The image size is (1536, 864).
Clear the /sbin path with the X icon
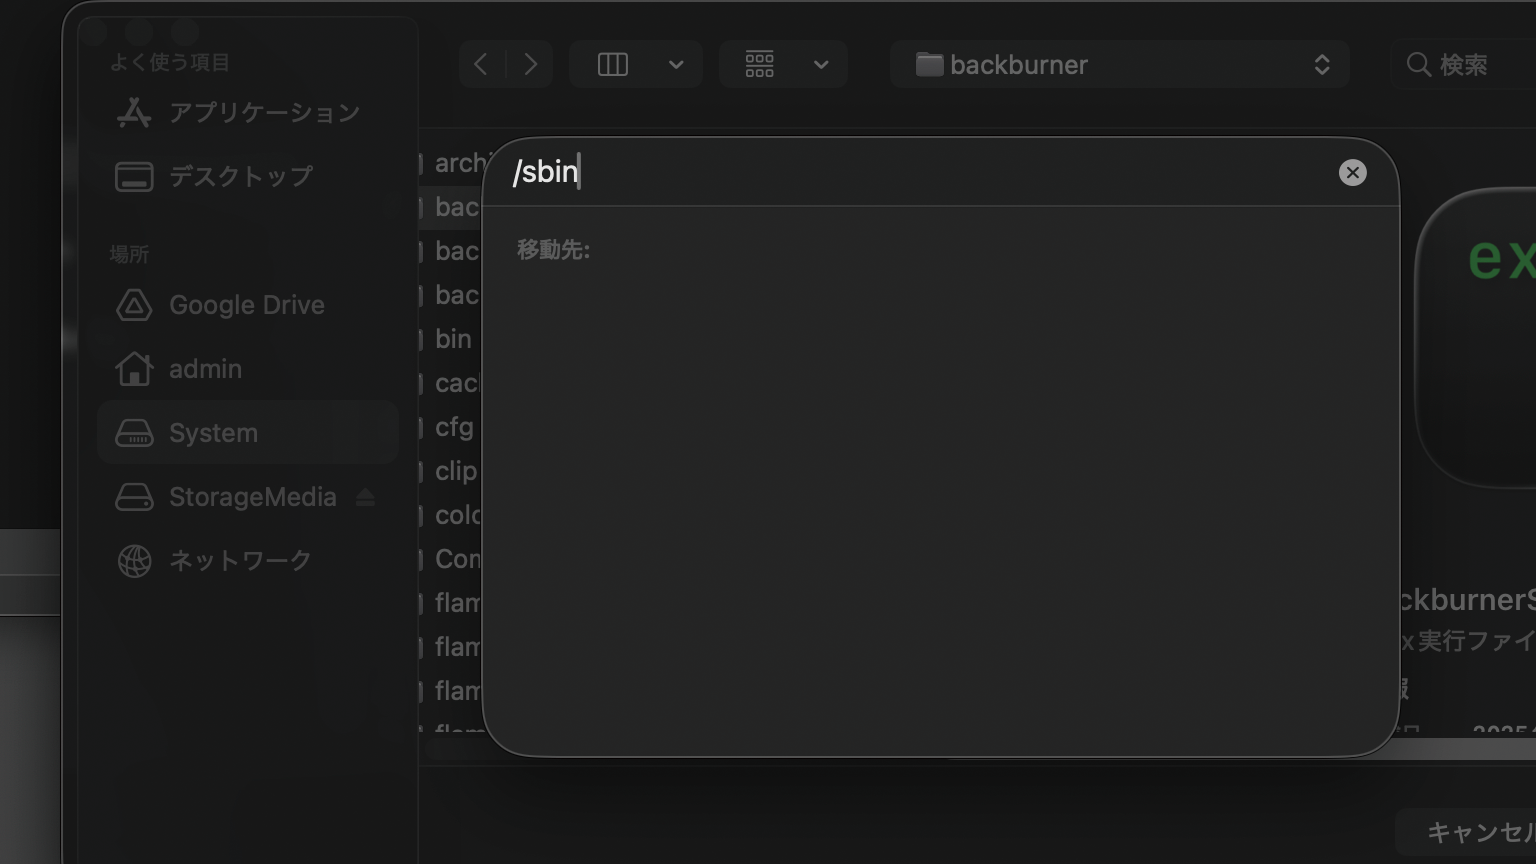pos(1352,173)
